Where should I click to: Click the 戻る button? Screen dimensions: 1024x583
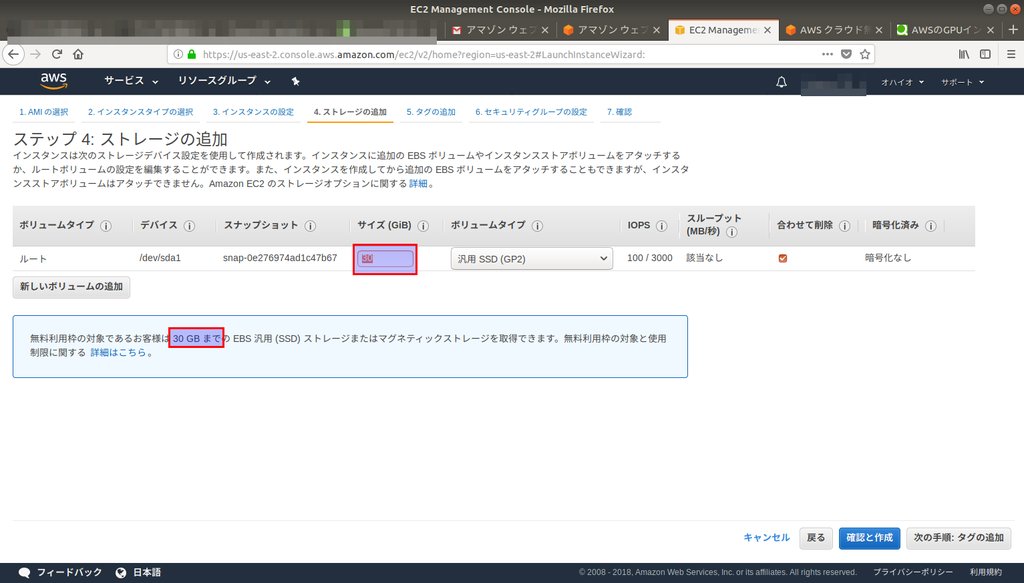point(816,538)
